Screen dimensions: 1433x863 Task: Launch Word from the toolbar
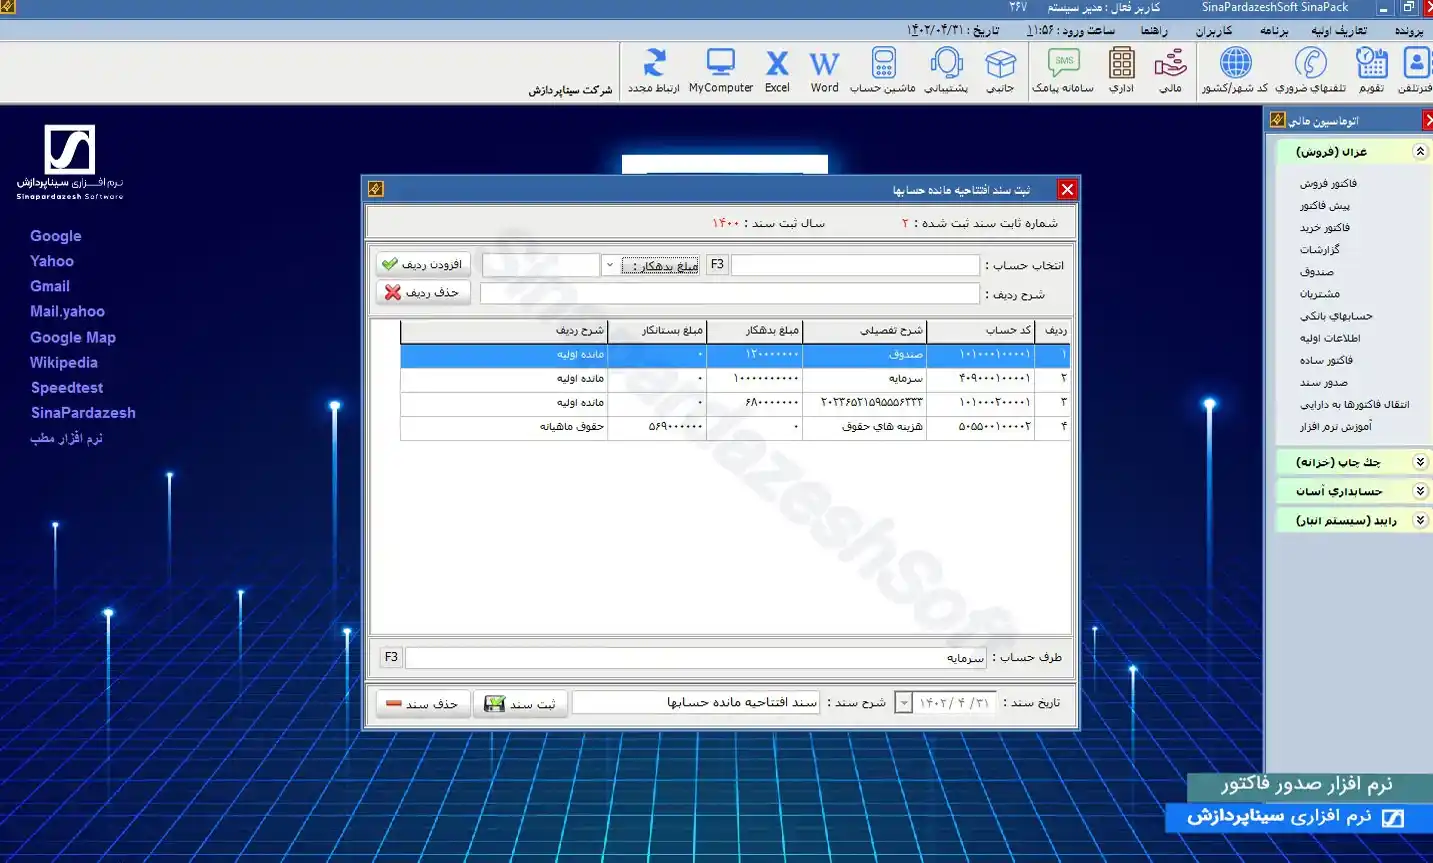pyautogui.click(x=824, y=70)
